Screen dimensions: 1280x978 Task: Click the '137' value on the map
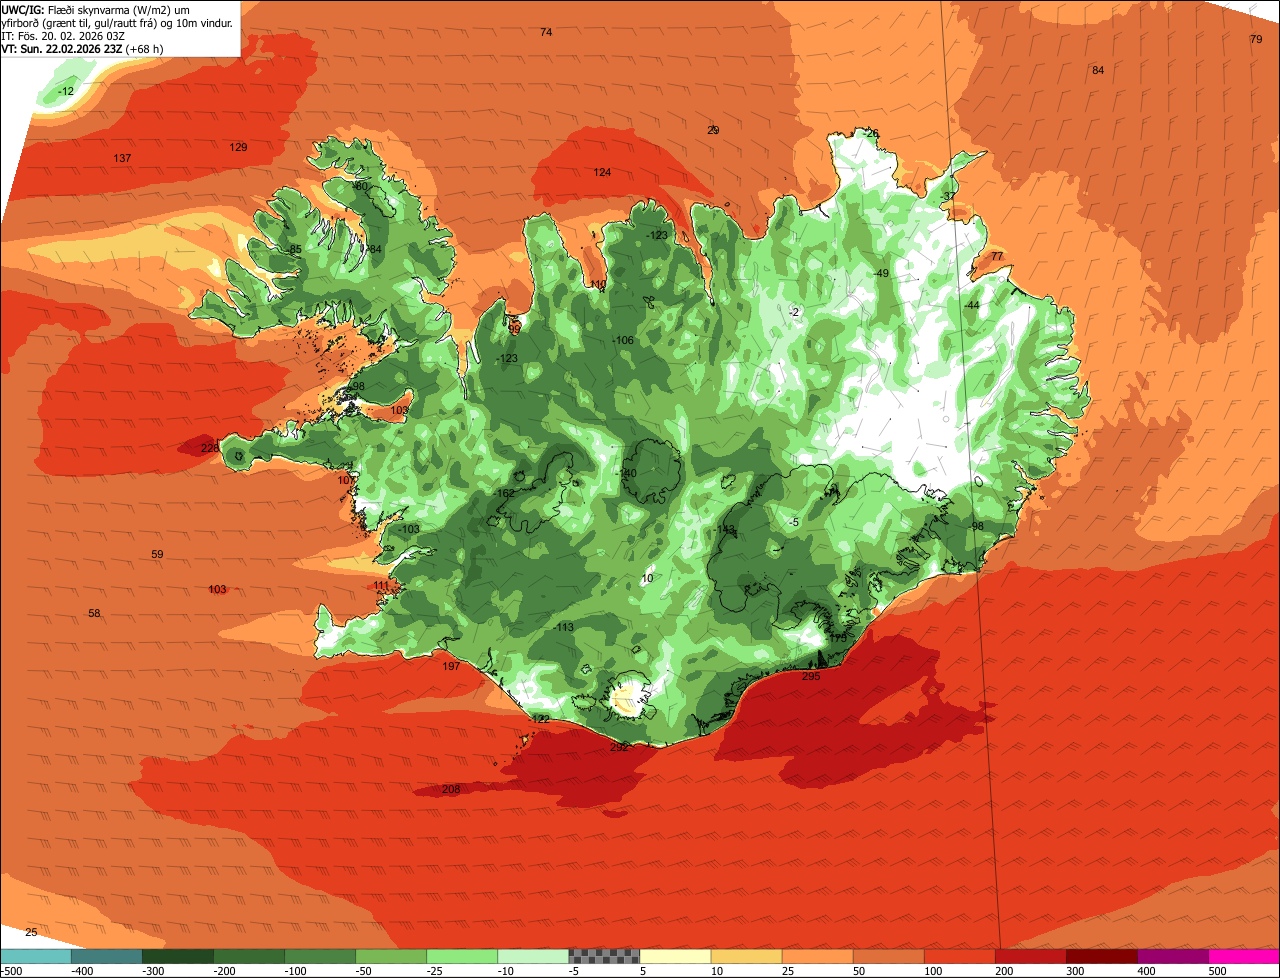122,159
